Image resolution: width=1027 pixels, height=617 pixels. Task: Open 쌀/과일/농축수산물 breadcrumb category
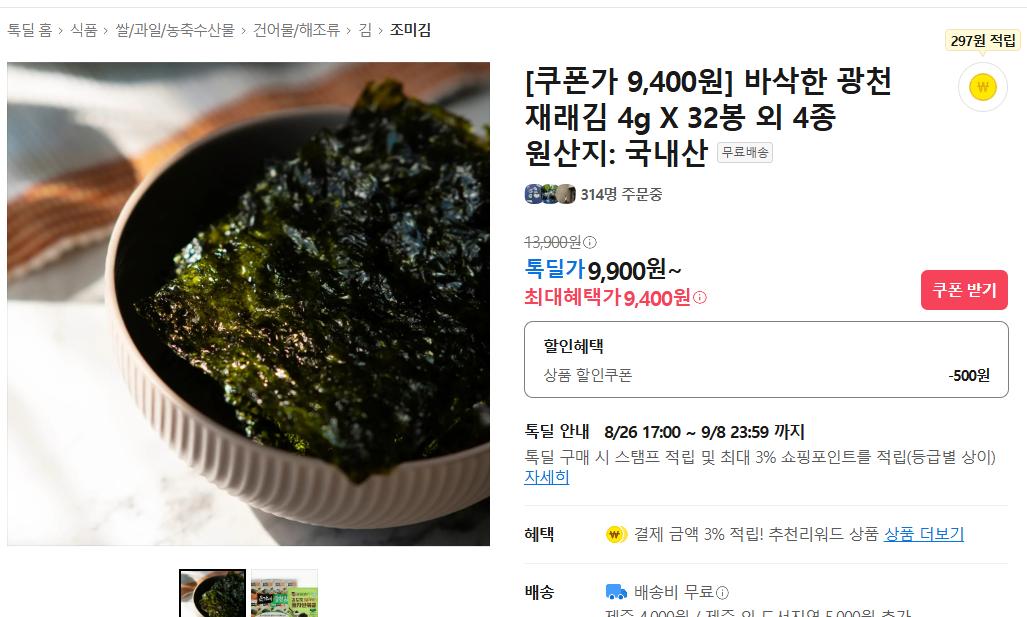pos(175,30)
